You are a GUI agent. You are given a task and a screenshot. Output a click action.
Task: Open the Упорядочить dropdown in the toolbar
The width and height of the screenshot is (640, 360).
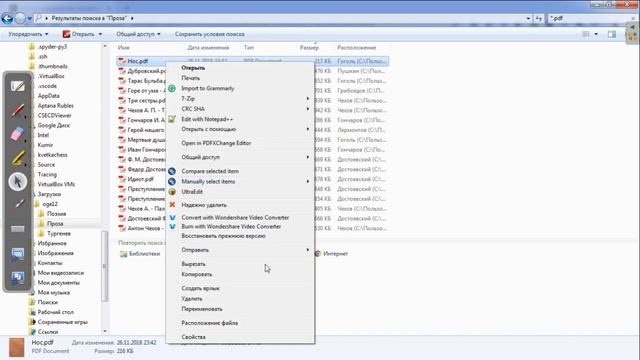coord(28,34)
